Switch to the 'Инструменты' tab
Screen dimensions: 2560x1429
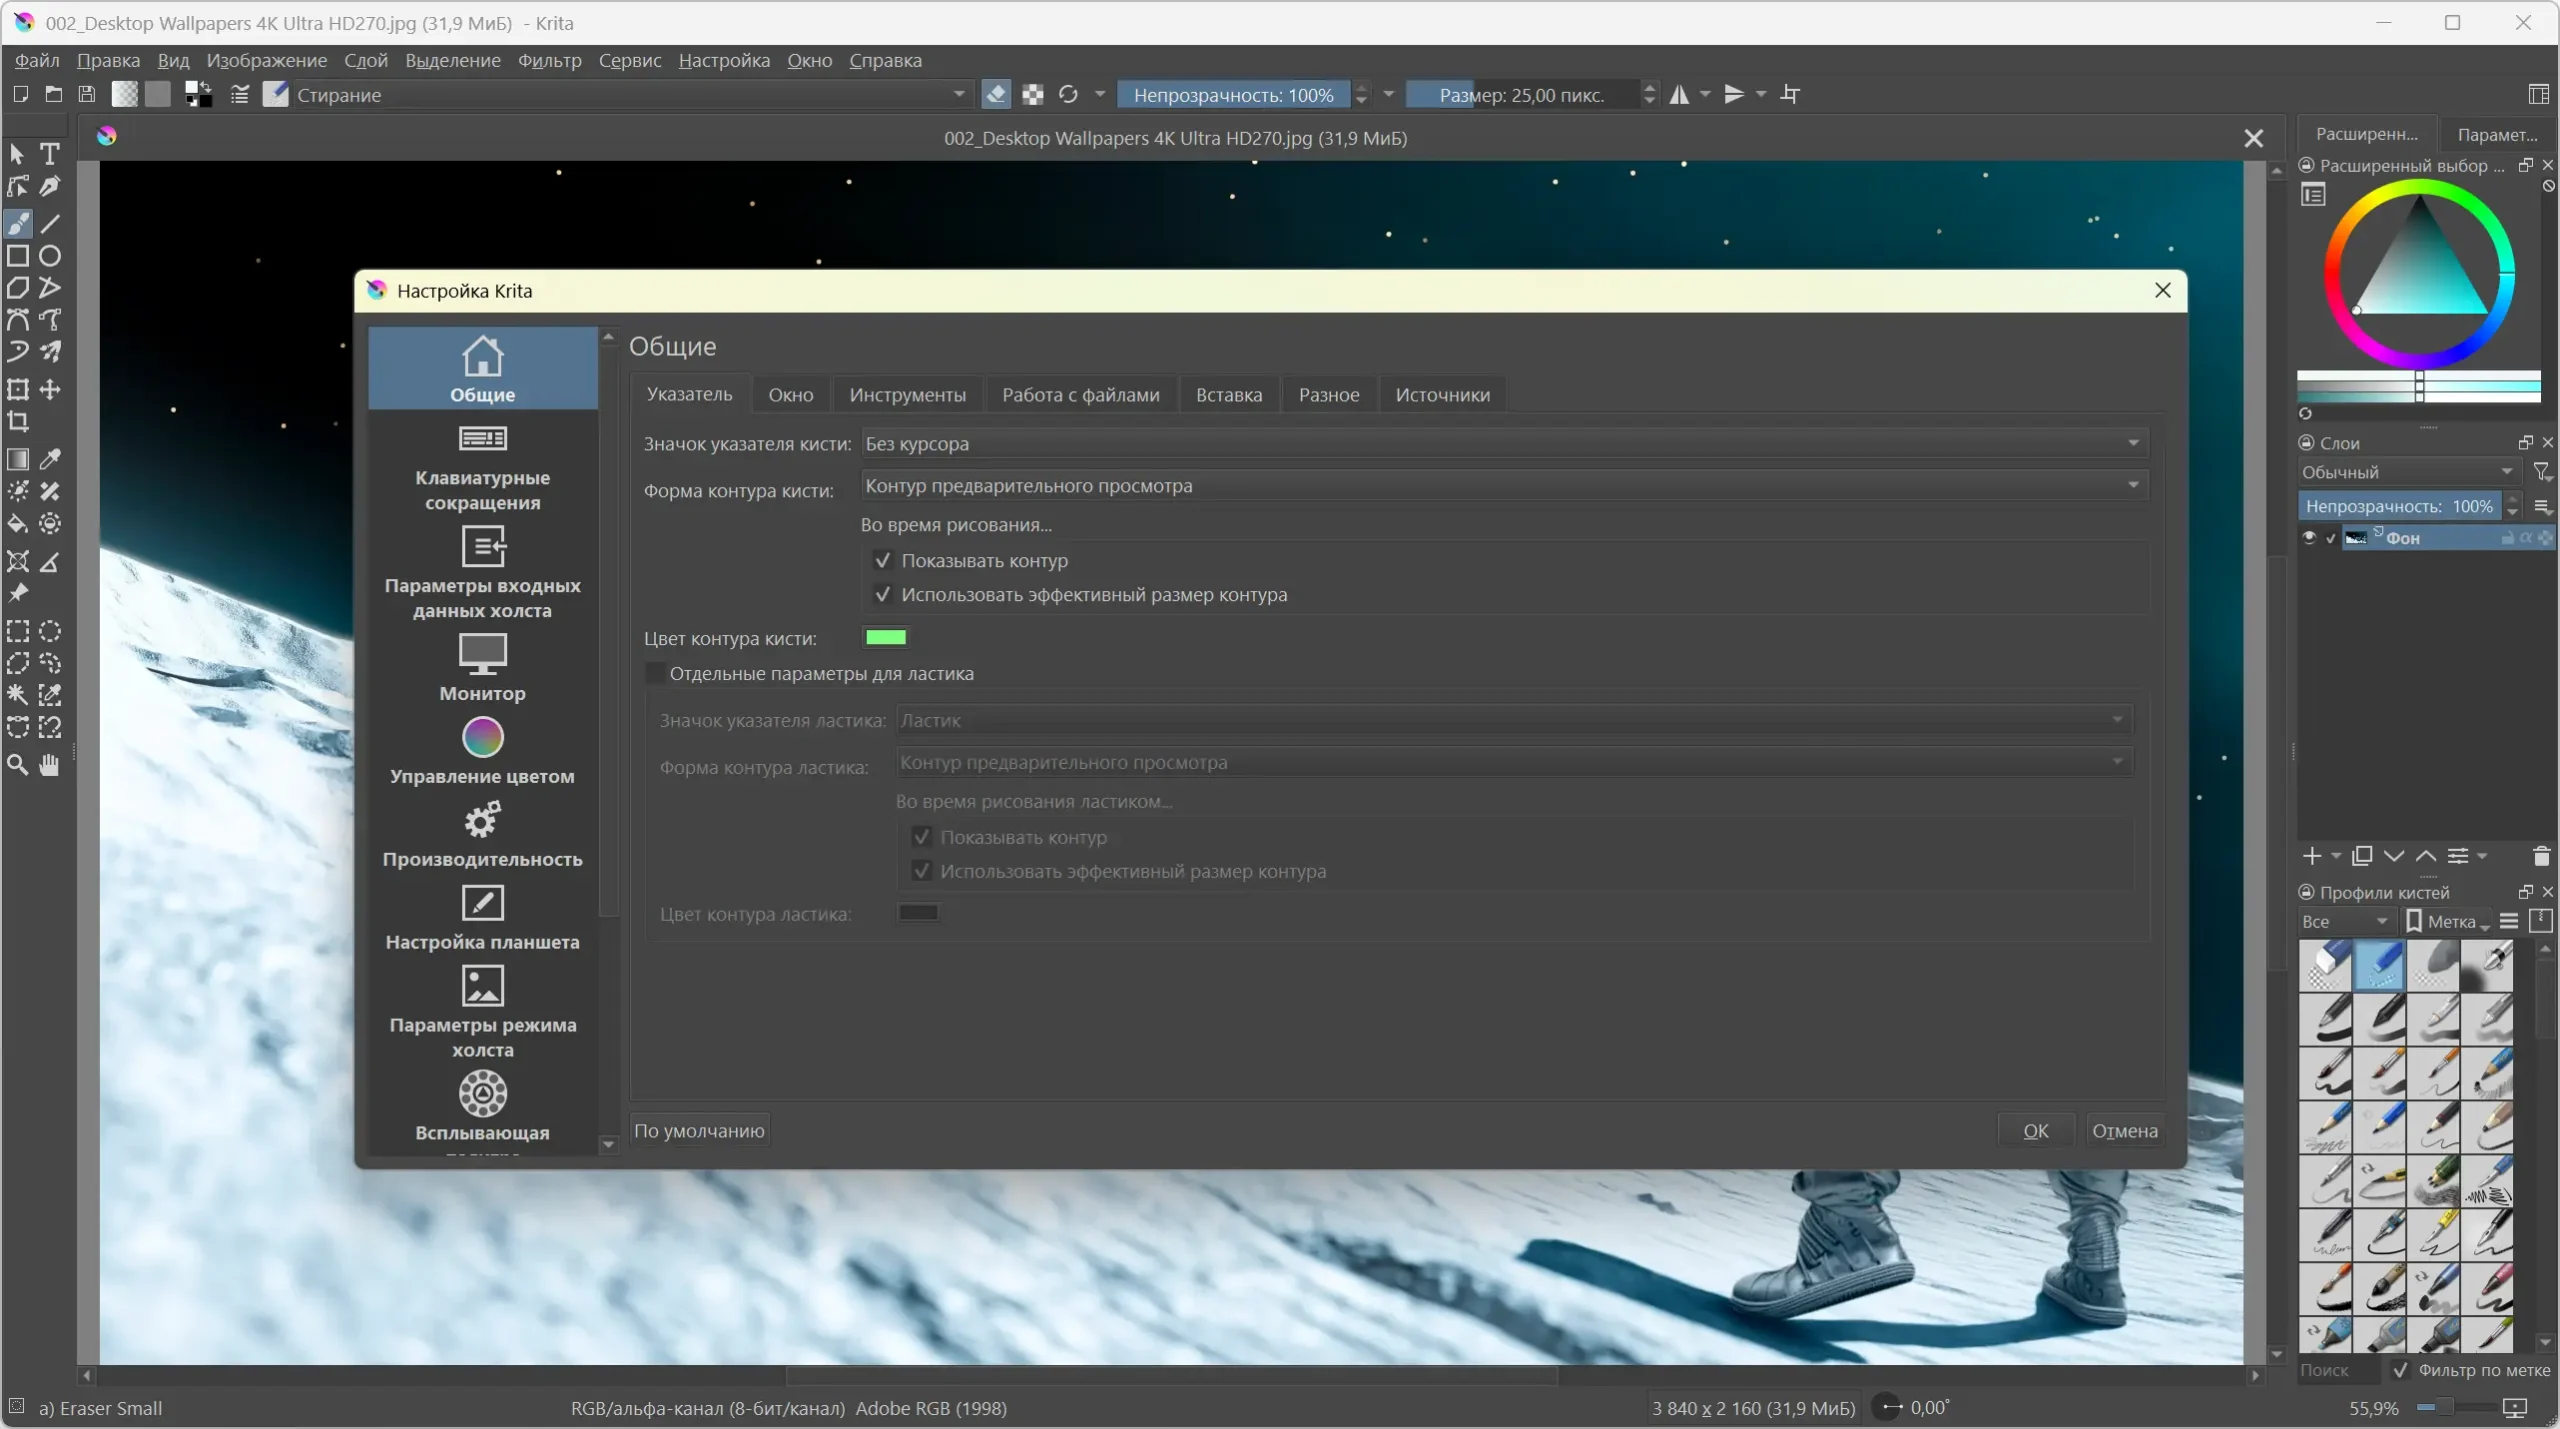coord(907,395)
